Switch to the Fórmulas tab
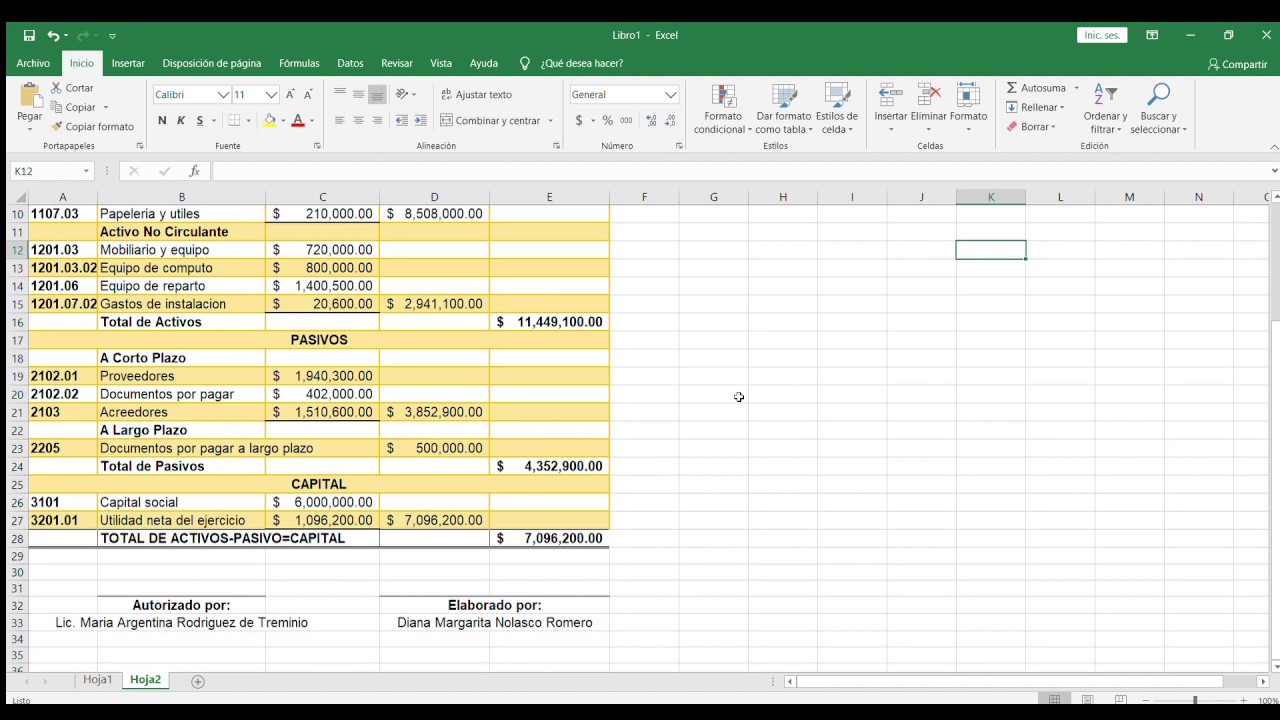1280x720 pixels. click(x=299, y=63)
